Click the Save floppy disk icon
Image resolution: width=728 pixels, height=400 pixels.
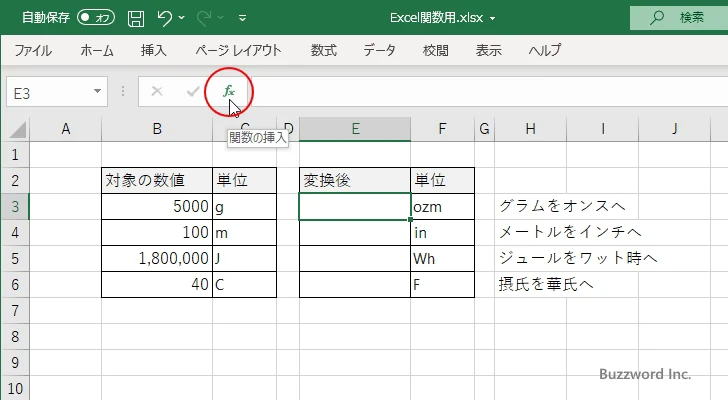136,18
